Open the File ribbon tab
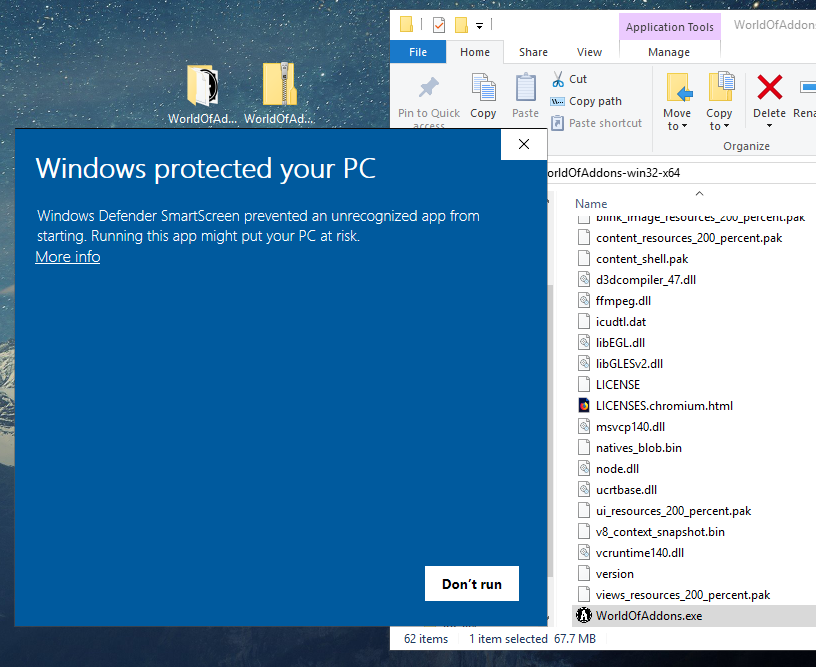This screenshot has height=667, width=816. (418, 52)
